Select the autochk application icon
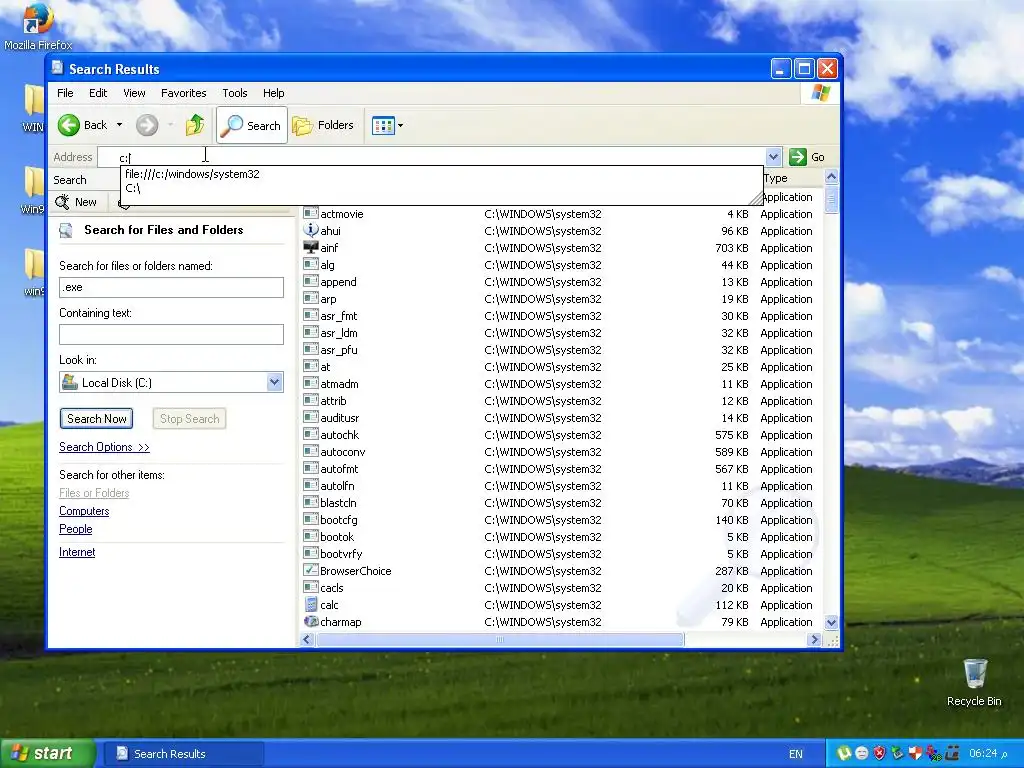The width and height of the screenshot is (1024, 768). tap(311, 434)
